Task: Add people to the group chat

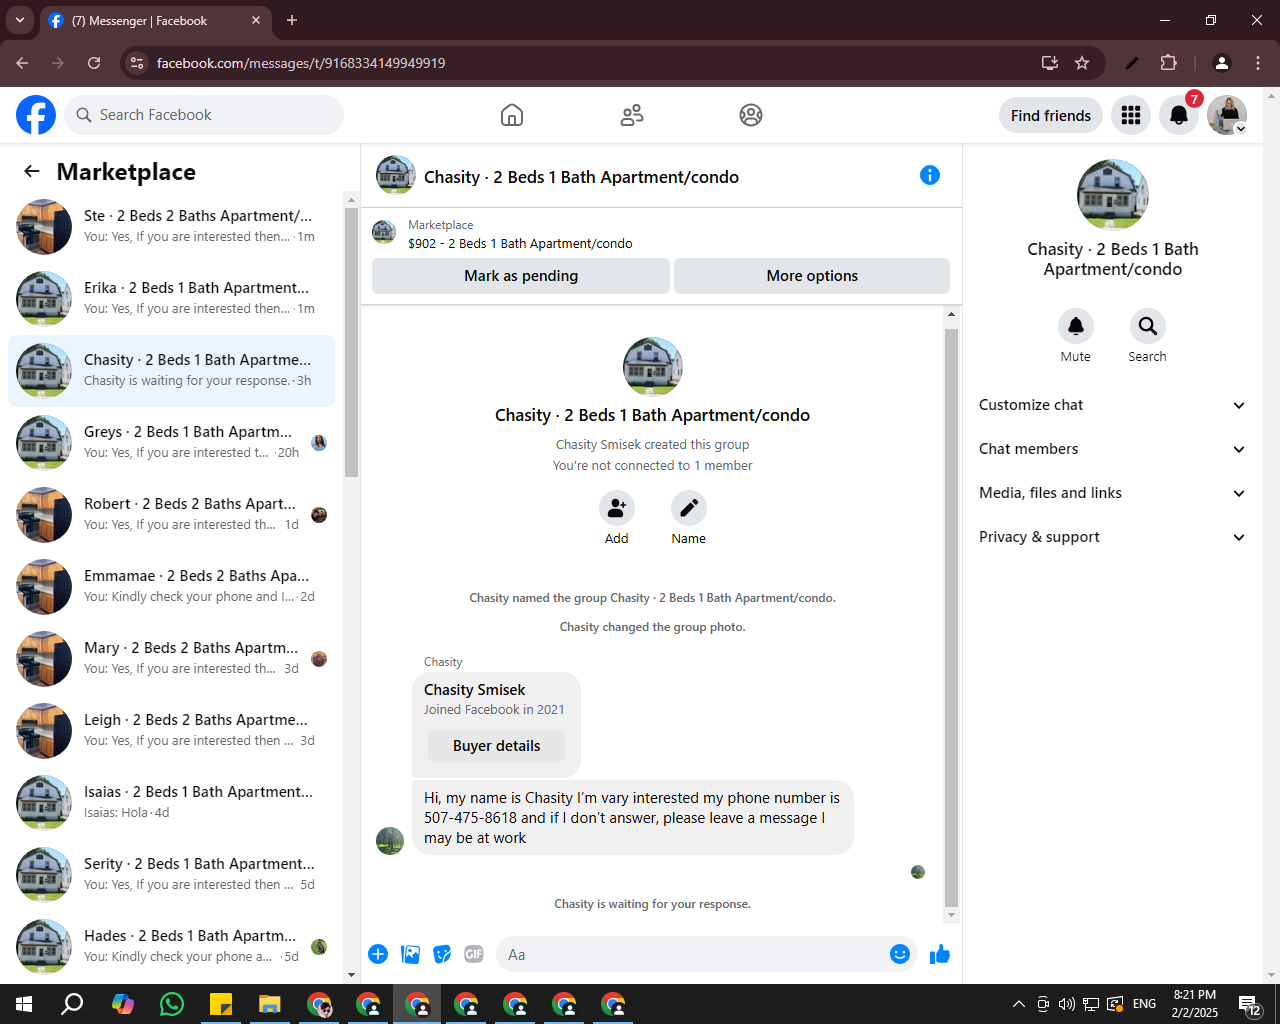Action: tap(617, 508)
